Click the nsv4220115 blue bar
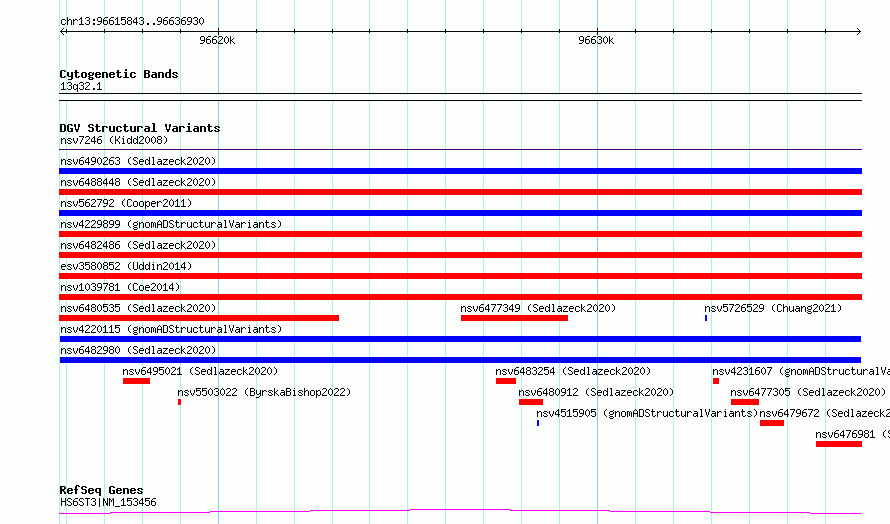The width and height of the screenshot is (890, 524). click(x=460, y=339)
